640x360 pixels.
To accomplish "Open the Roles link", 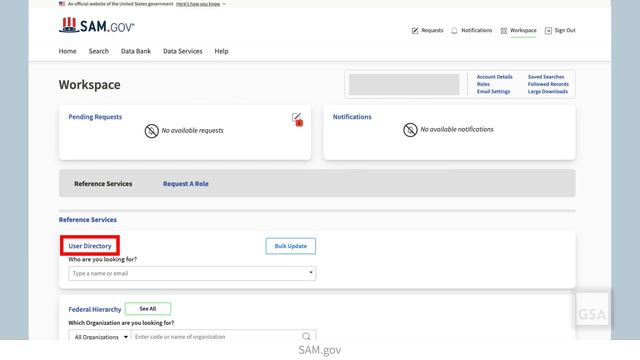I will pyautogui.click(x=483, y=84).
